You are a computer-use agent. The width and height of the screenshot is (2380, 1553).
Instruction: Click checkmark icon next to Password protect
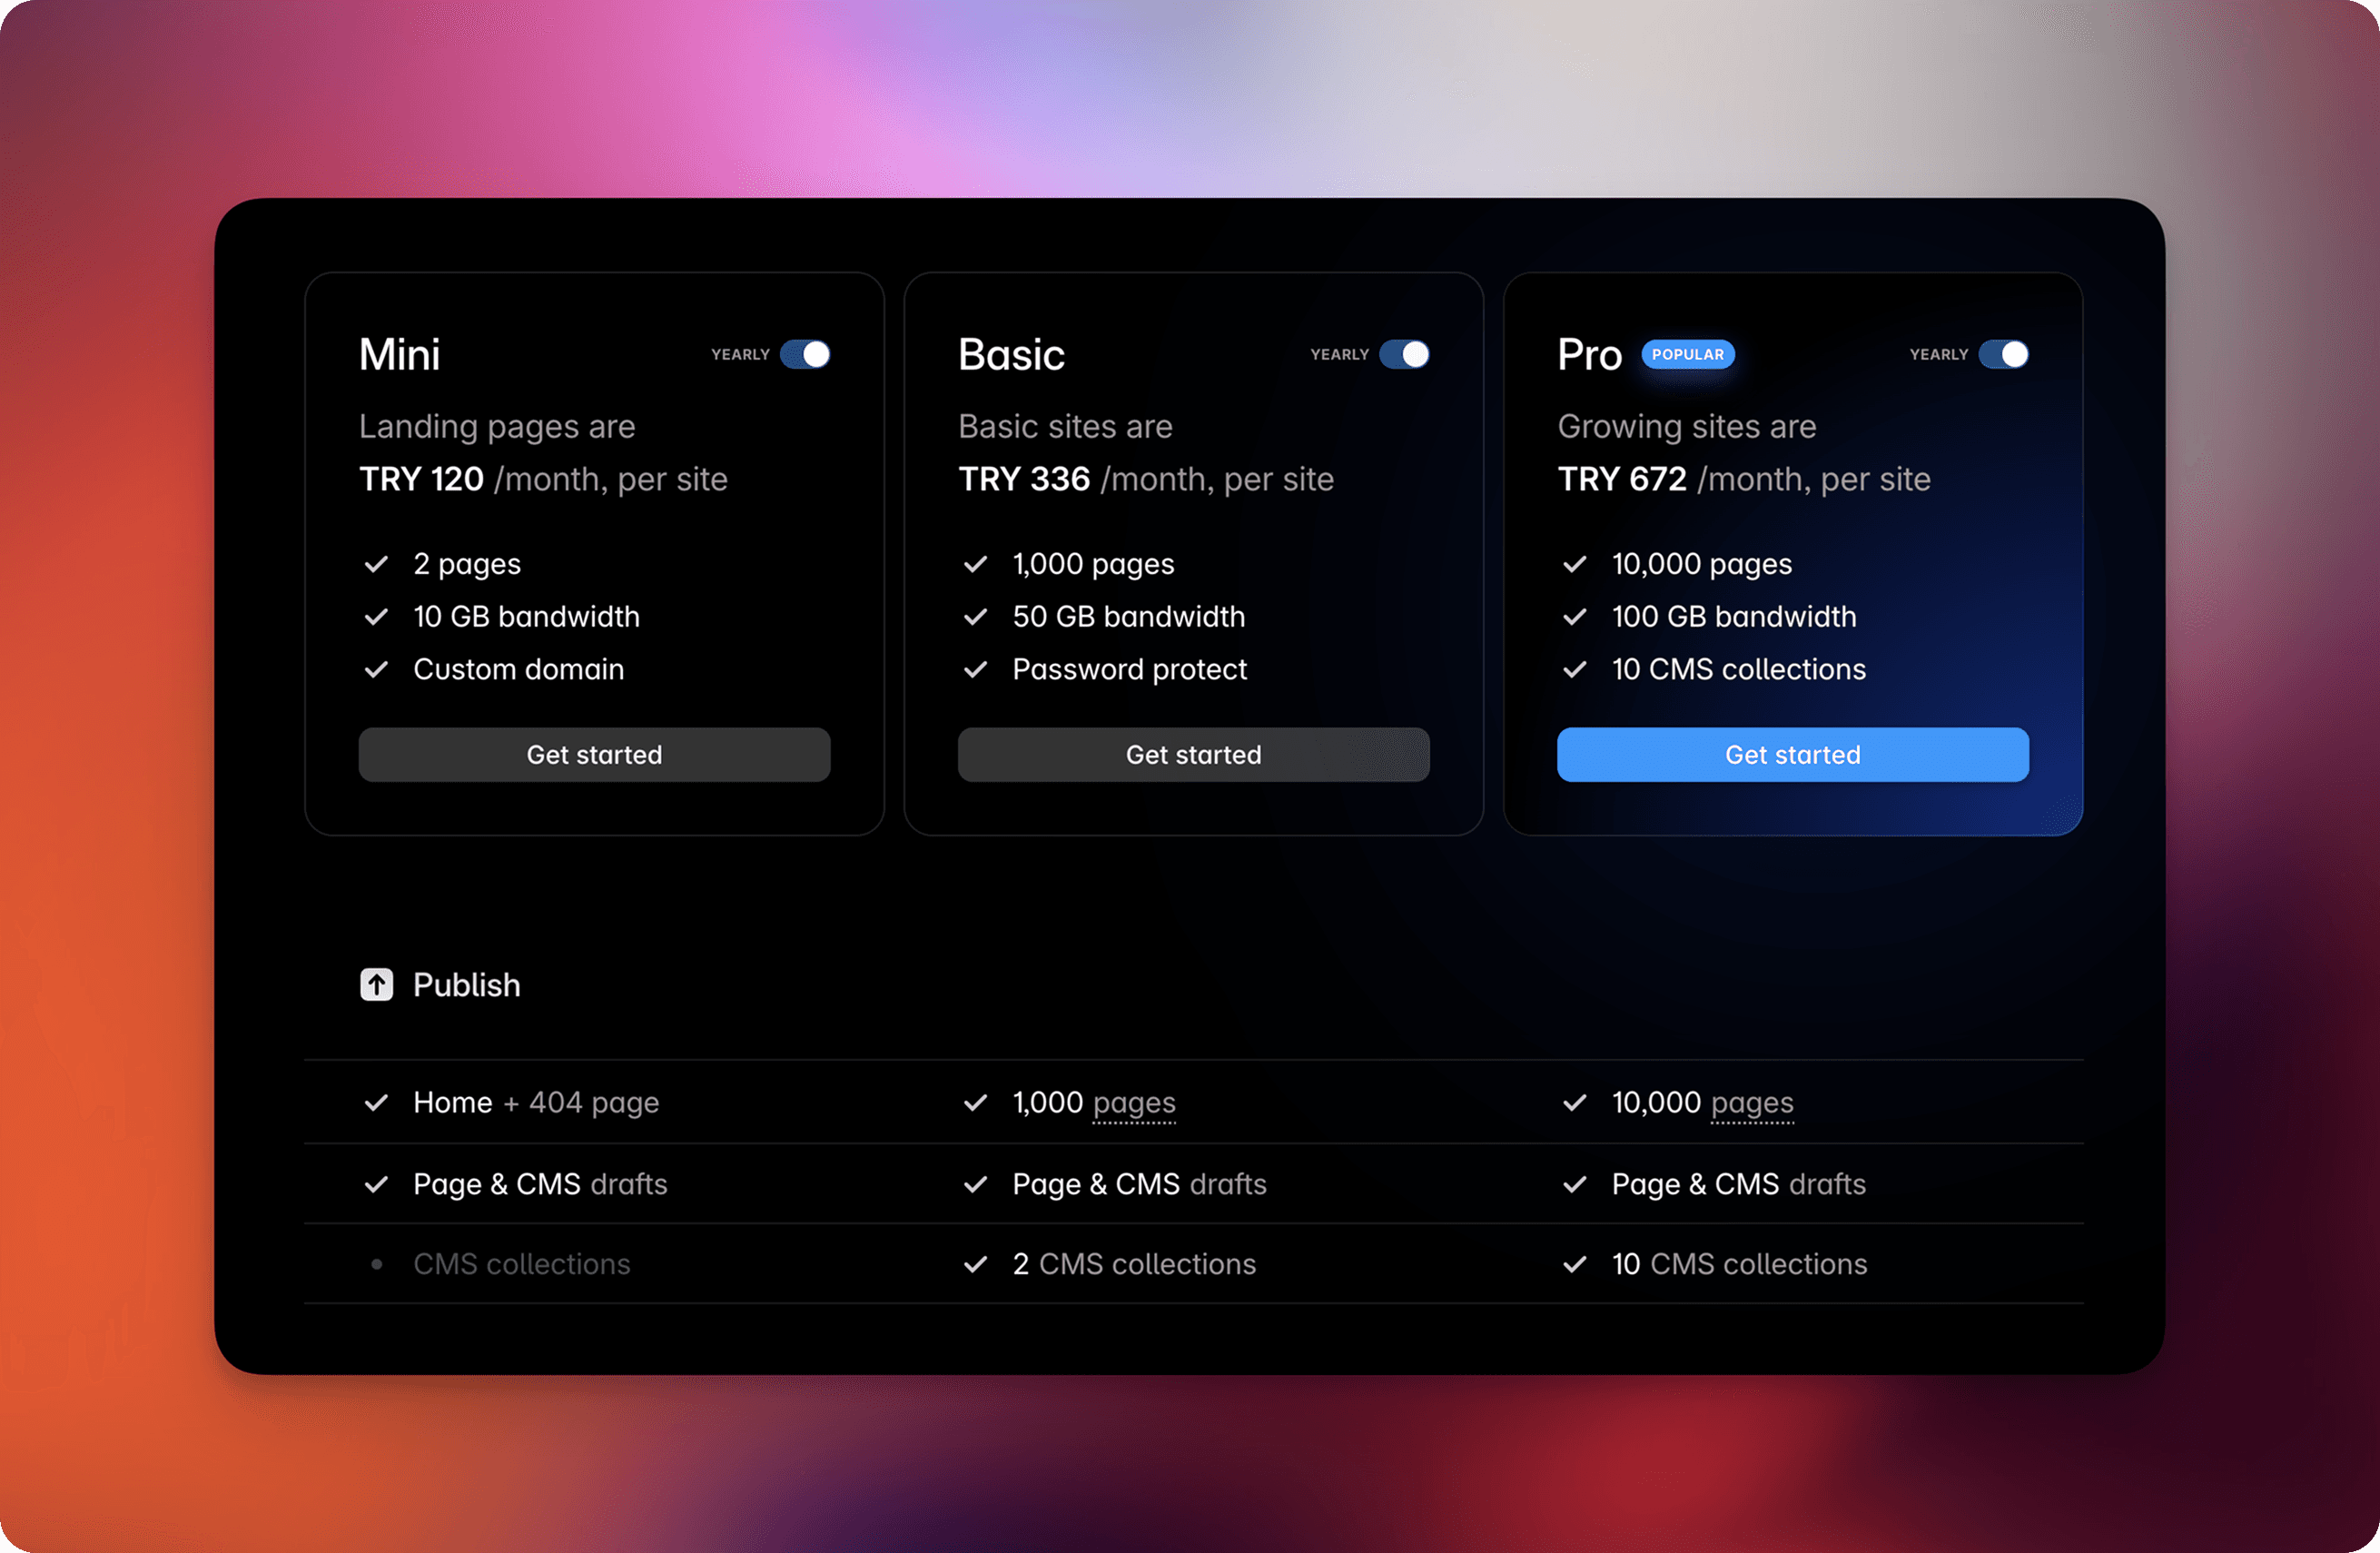tap(975, 670)
